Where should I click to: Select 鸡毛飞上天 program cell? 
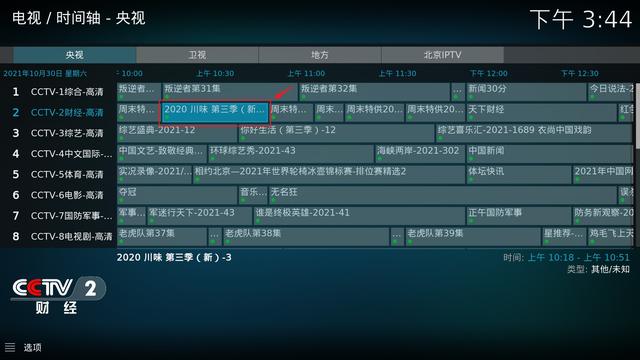pyautogui.click(x=611, y=236)
